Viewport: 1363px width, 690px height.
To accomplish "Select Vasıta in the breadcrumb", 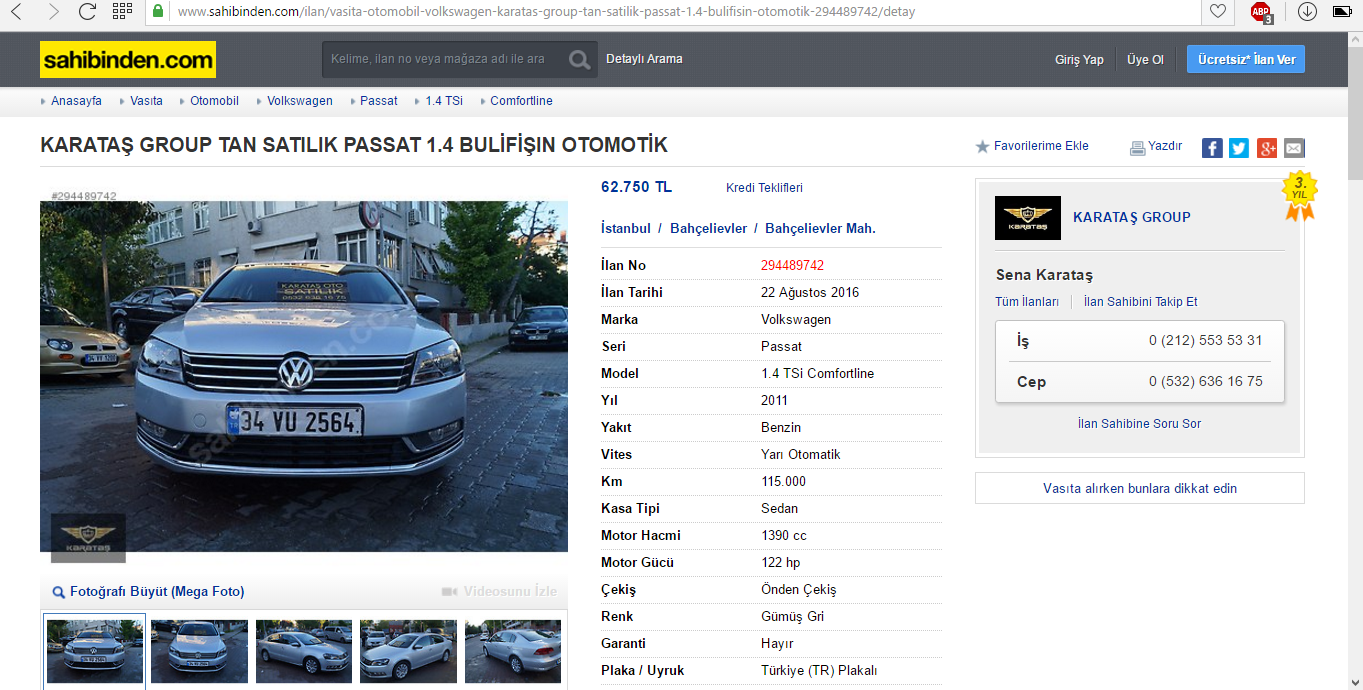I will (x=146, y=101).
